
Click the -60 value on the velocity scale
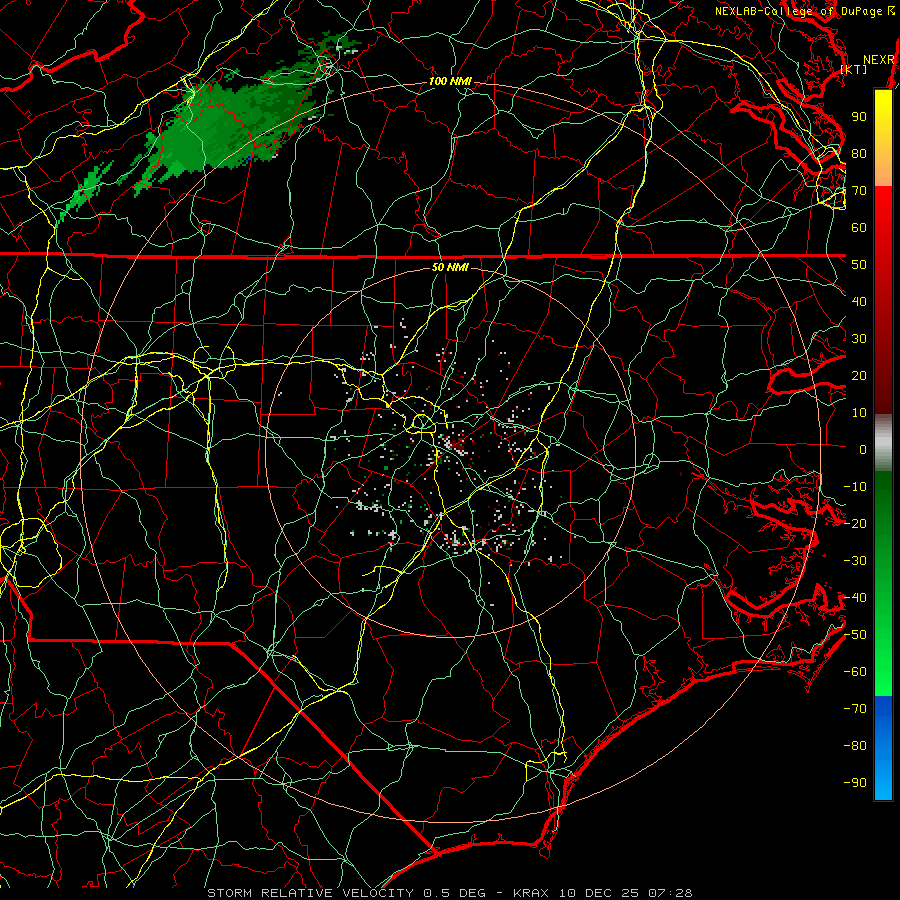(x=855, y=672)
